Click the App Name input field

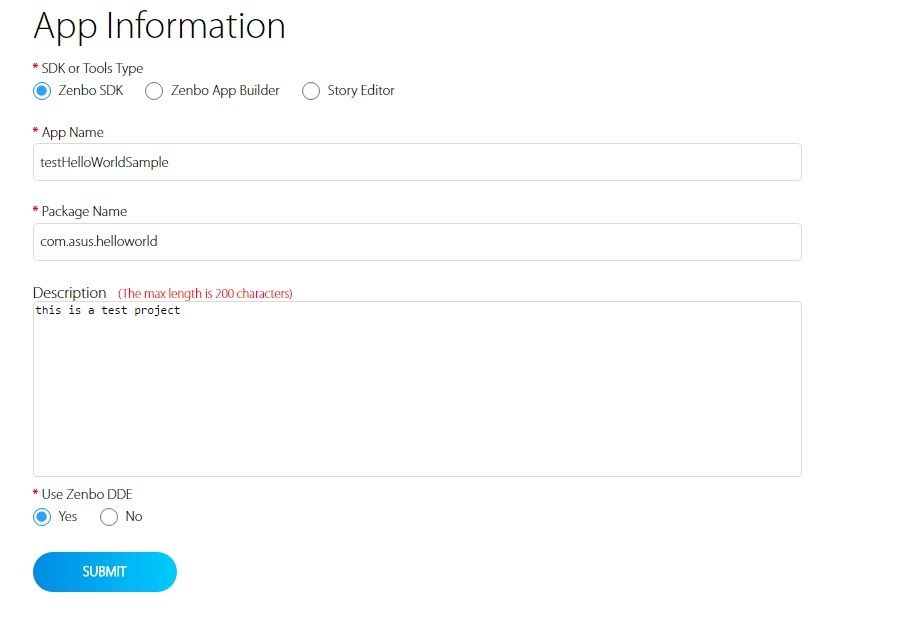417,162
